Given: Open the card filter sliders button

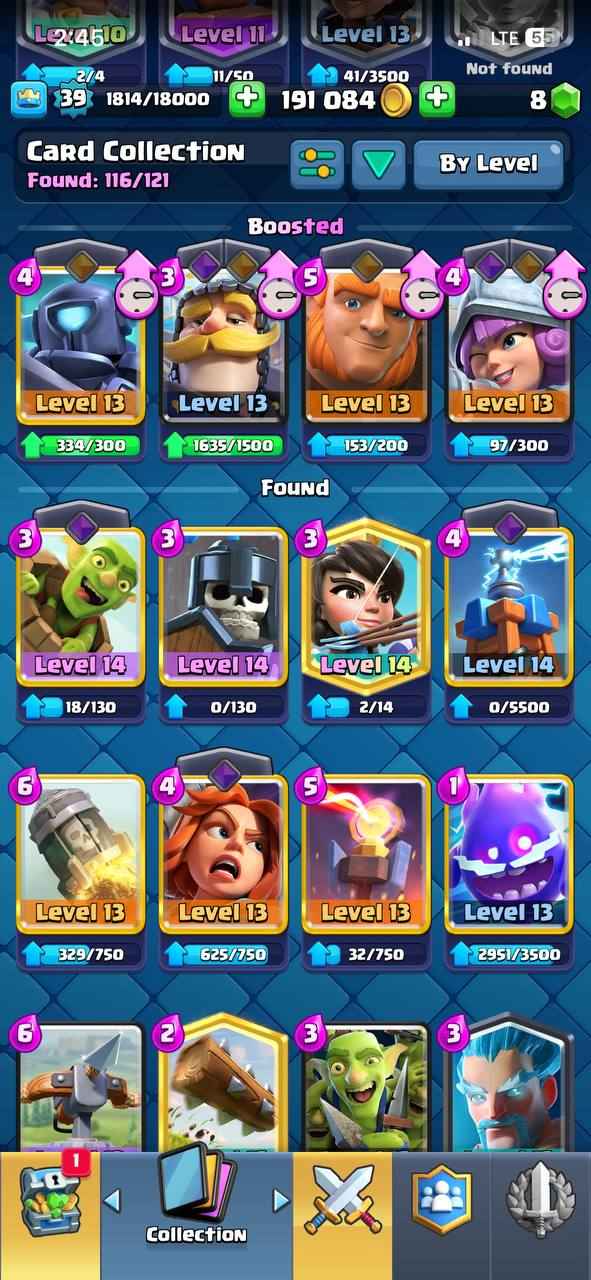Looking at the screenshot, I should click(317, 164).
